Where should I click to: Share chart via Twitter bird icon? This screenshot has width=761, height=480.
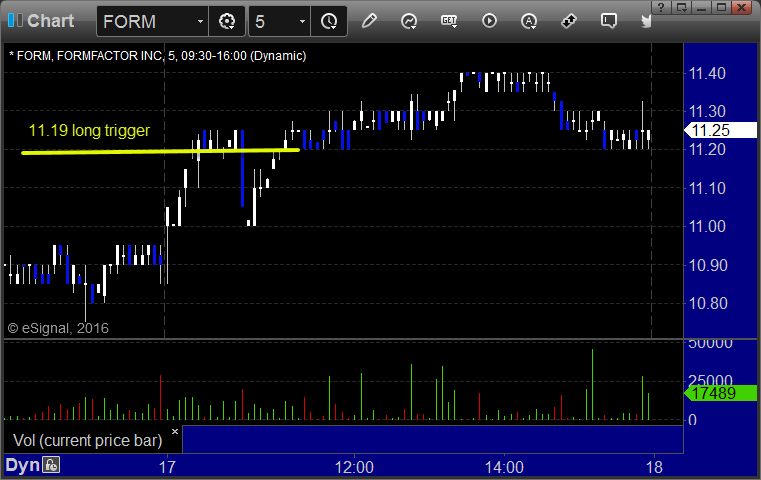(x=646, y=21)
